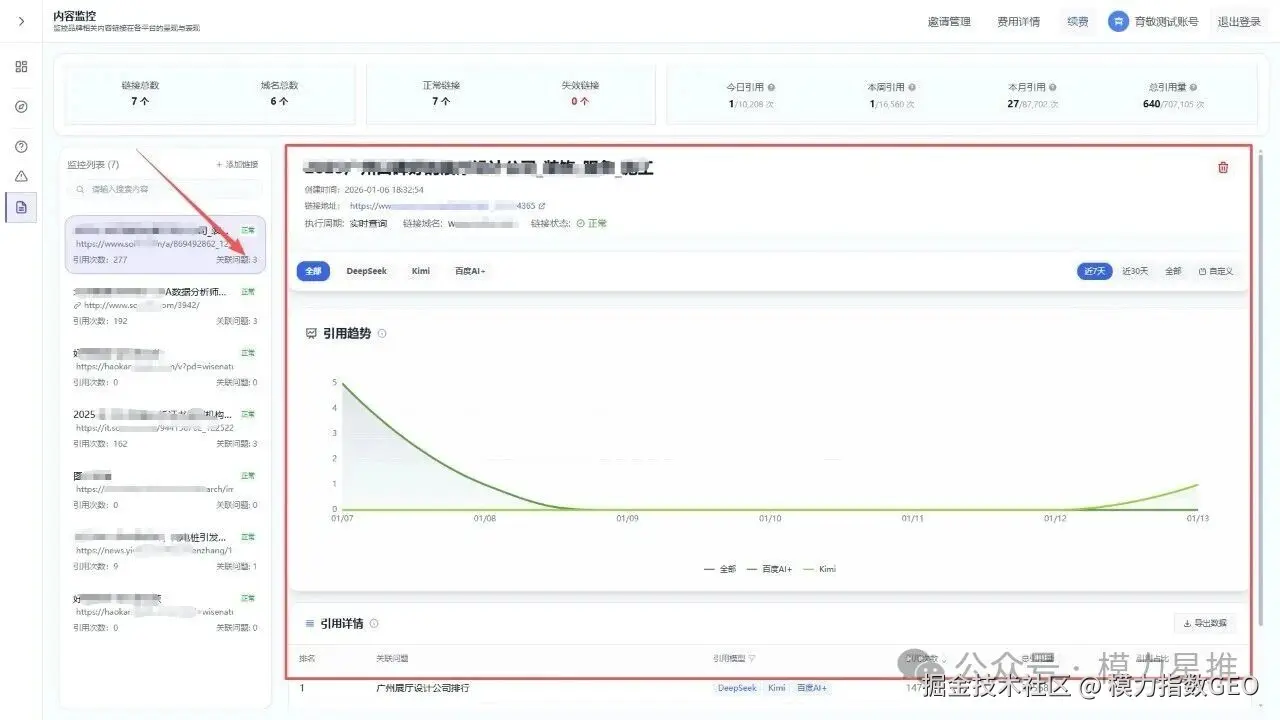Toggle the 百度AI+ legend under the trend chart
Screen dimensions: 1280x720
[775, 568]
